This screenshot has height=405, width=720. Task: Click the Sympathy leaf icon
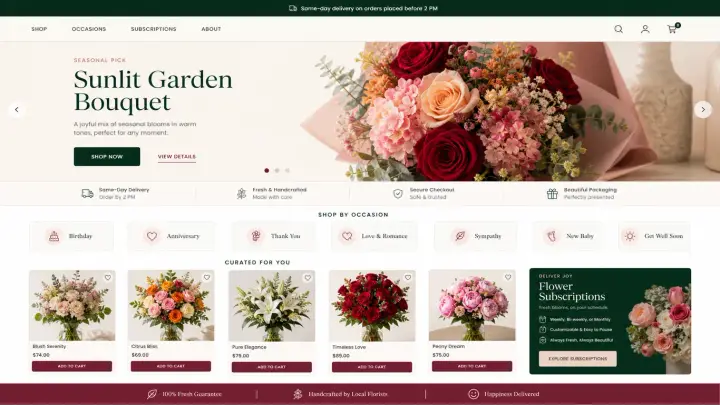tap(460, 236)
